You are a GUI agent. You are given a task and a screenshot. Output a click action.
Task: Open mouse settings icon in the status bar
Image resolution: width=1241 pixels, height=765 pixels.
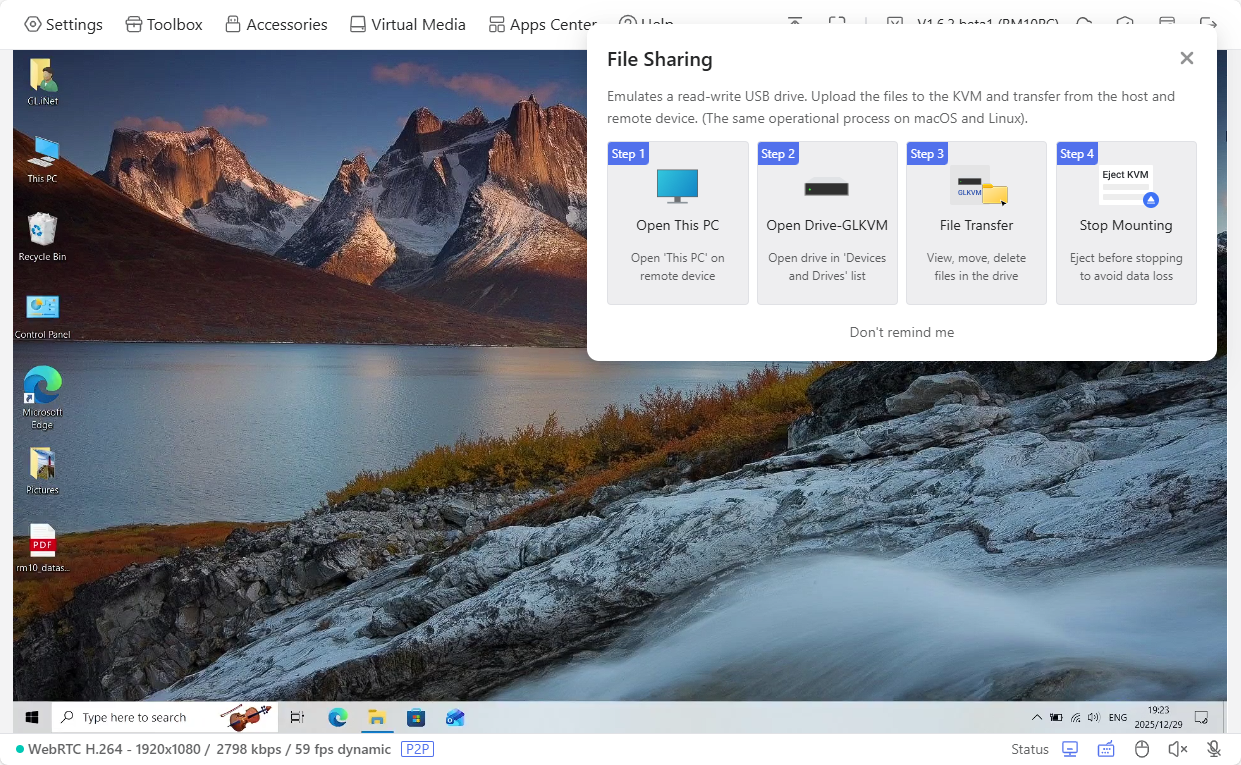click(1141, 748)
